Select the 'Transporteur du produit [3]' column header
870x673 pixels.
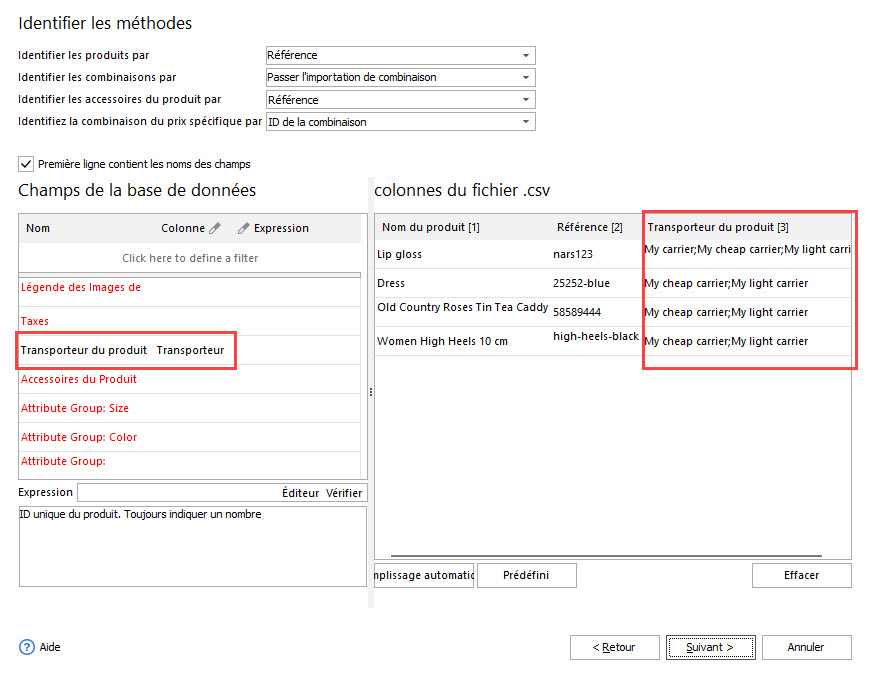(x=717, y=227)
